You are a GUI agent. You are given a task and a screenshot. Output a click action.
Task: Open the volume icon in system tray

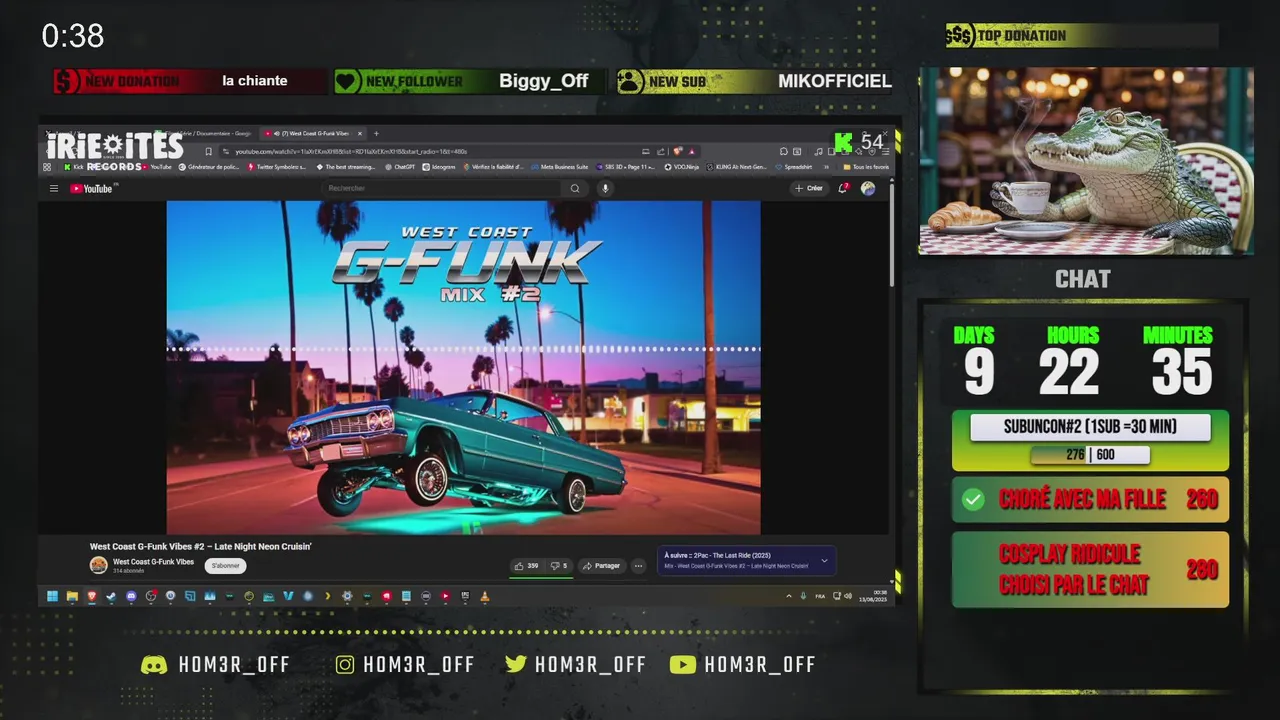[x=848, y=596]
